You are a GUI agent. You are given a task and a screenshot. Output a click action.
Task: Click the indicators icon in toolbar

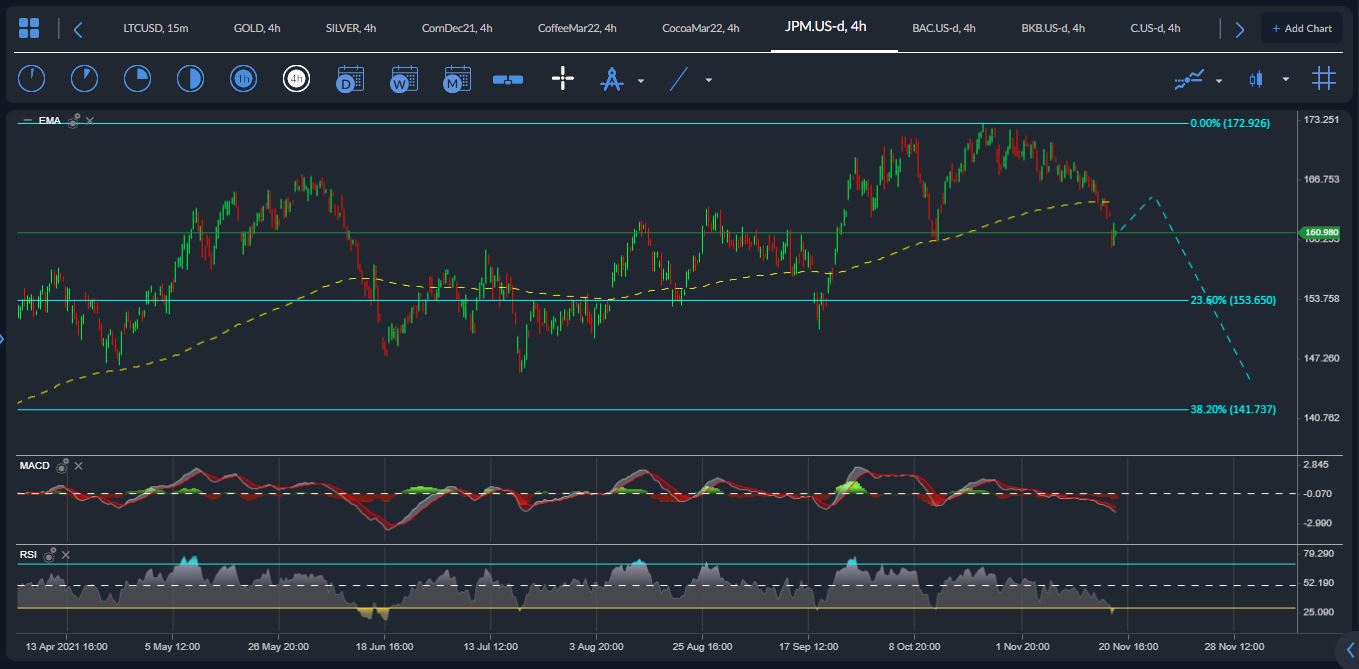pyautogui.click(x=1189, y=79)
